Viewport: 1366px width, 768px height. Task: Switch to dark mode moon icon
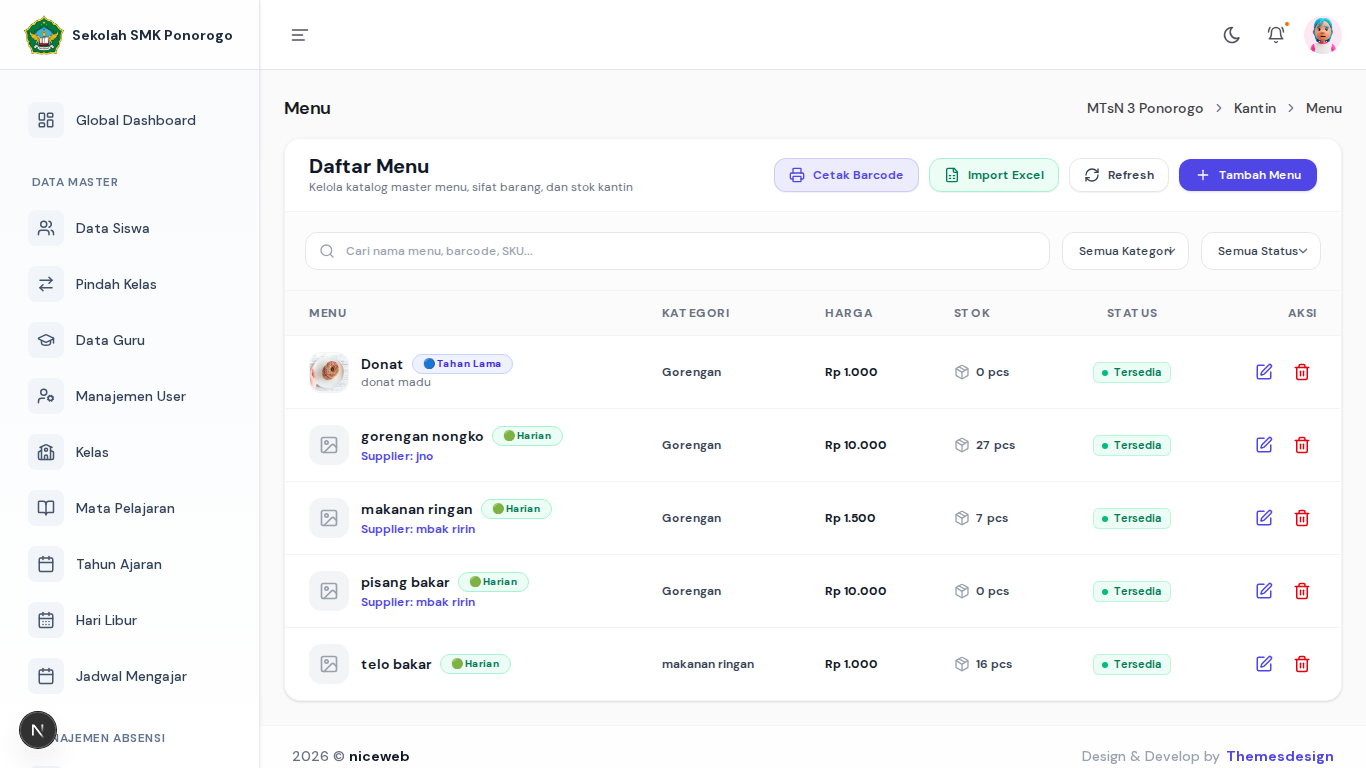[x=1232, y=35]
